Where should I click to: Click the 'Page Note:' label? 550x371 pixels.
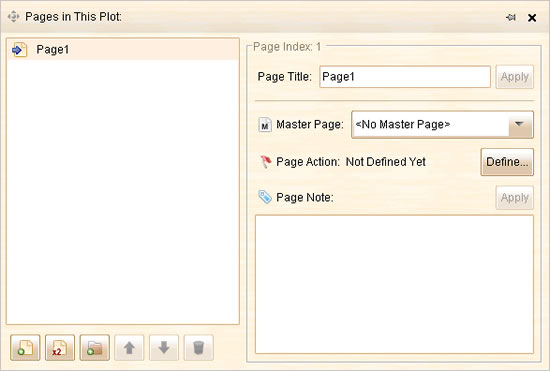(x=305, y=197)
